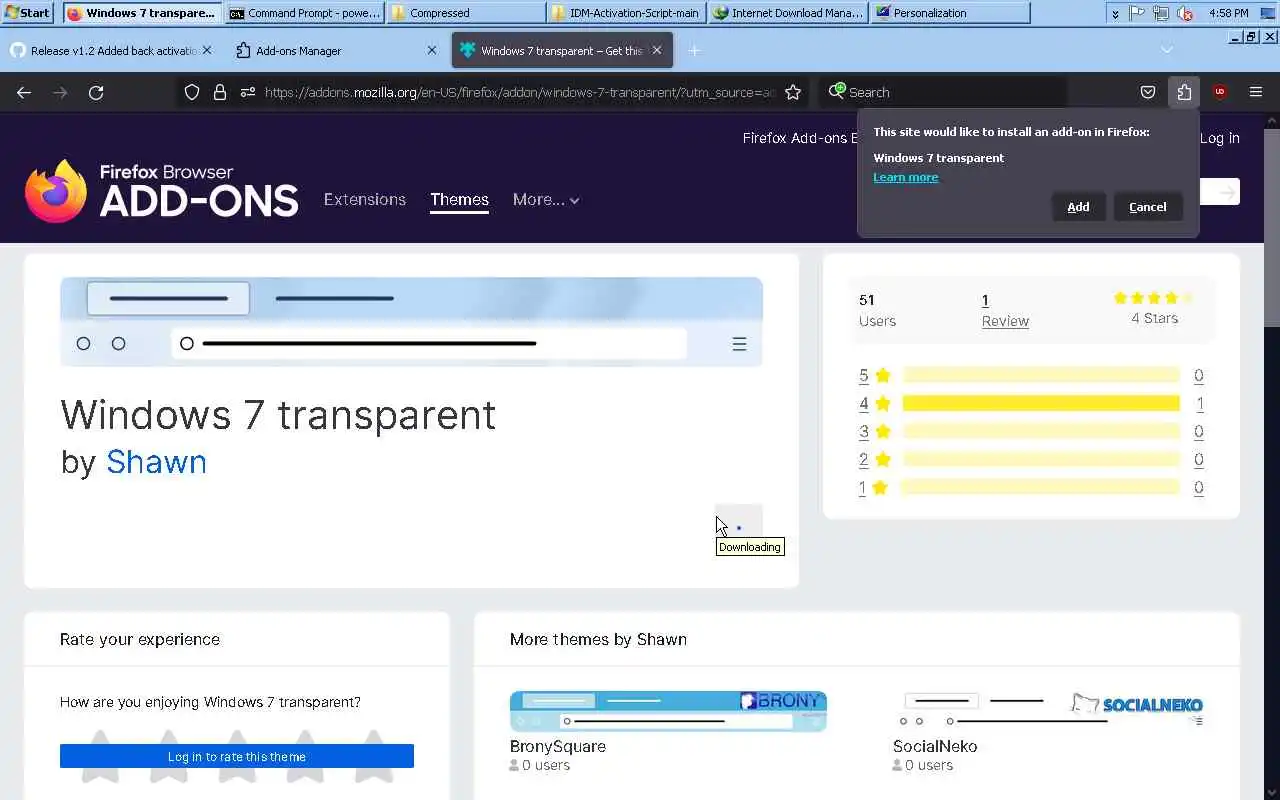Click Log in to rate this theme
This screenshot has width=1280, height=800.
pyautogui.click(x=237, y=756)
